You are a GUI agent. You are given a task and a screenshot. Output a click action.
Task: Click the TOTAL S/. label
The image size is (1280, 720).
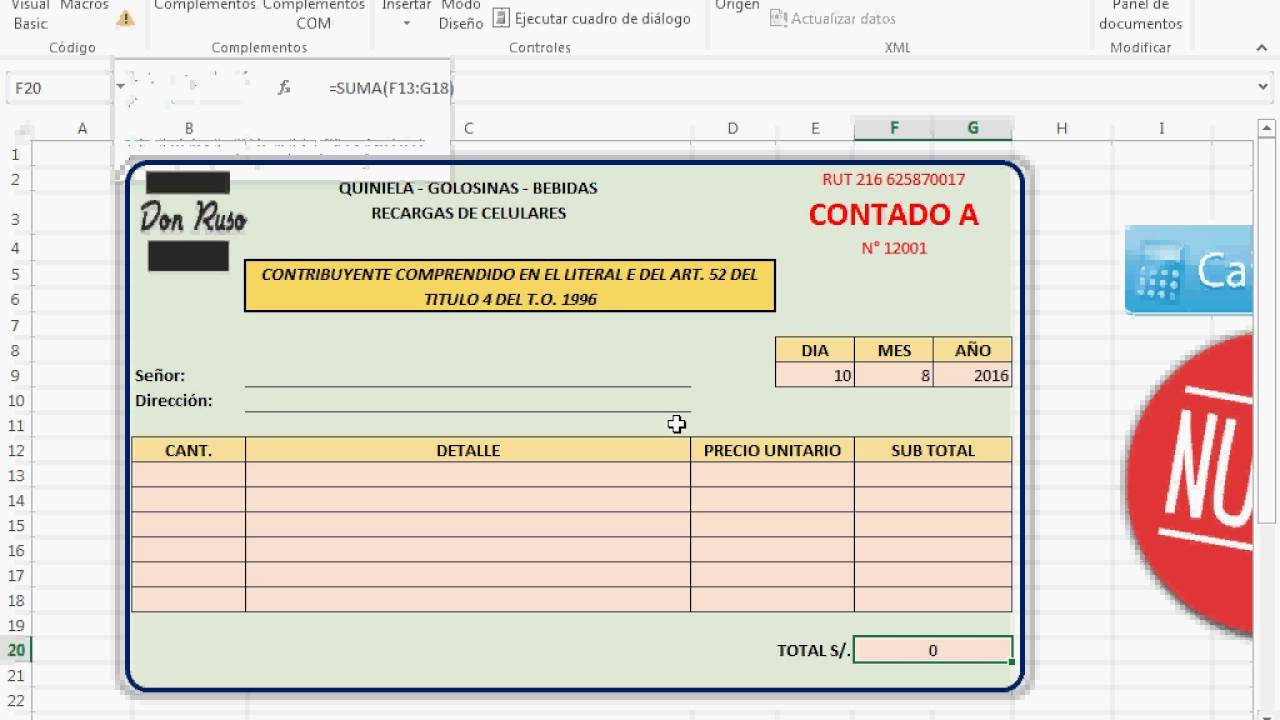pos(813,650)
